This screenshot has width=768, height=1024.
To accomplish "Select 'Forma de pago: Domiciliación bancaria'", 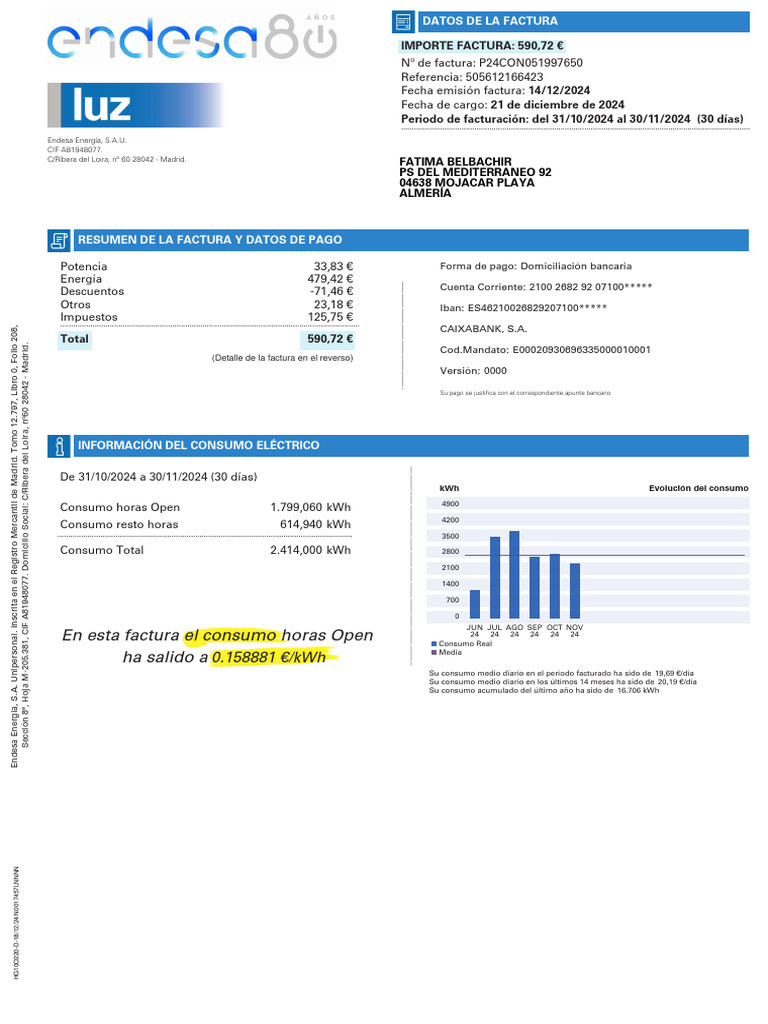I will [536, 266].
